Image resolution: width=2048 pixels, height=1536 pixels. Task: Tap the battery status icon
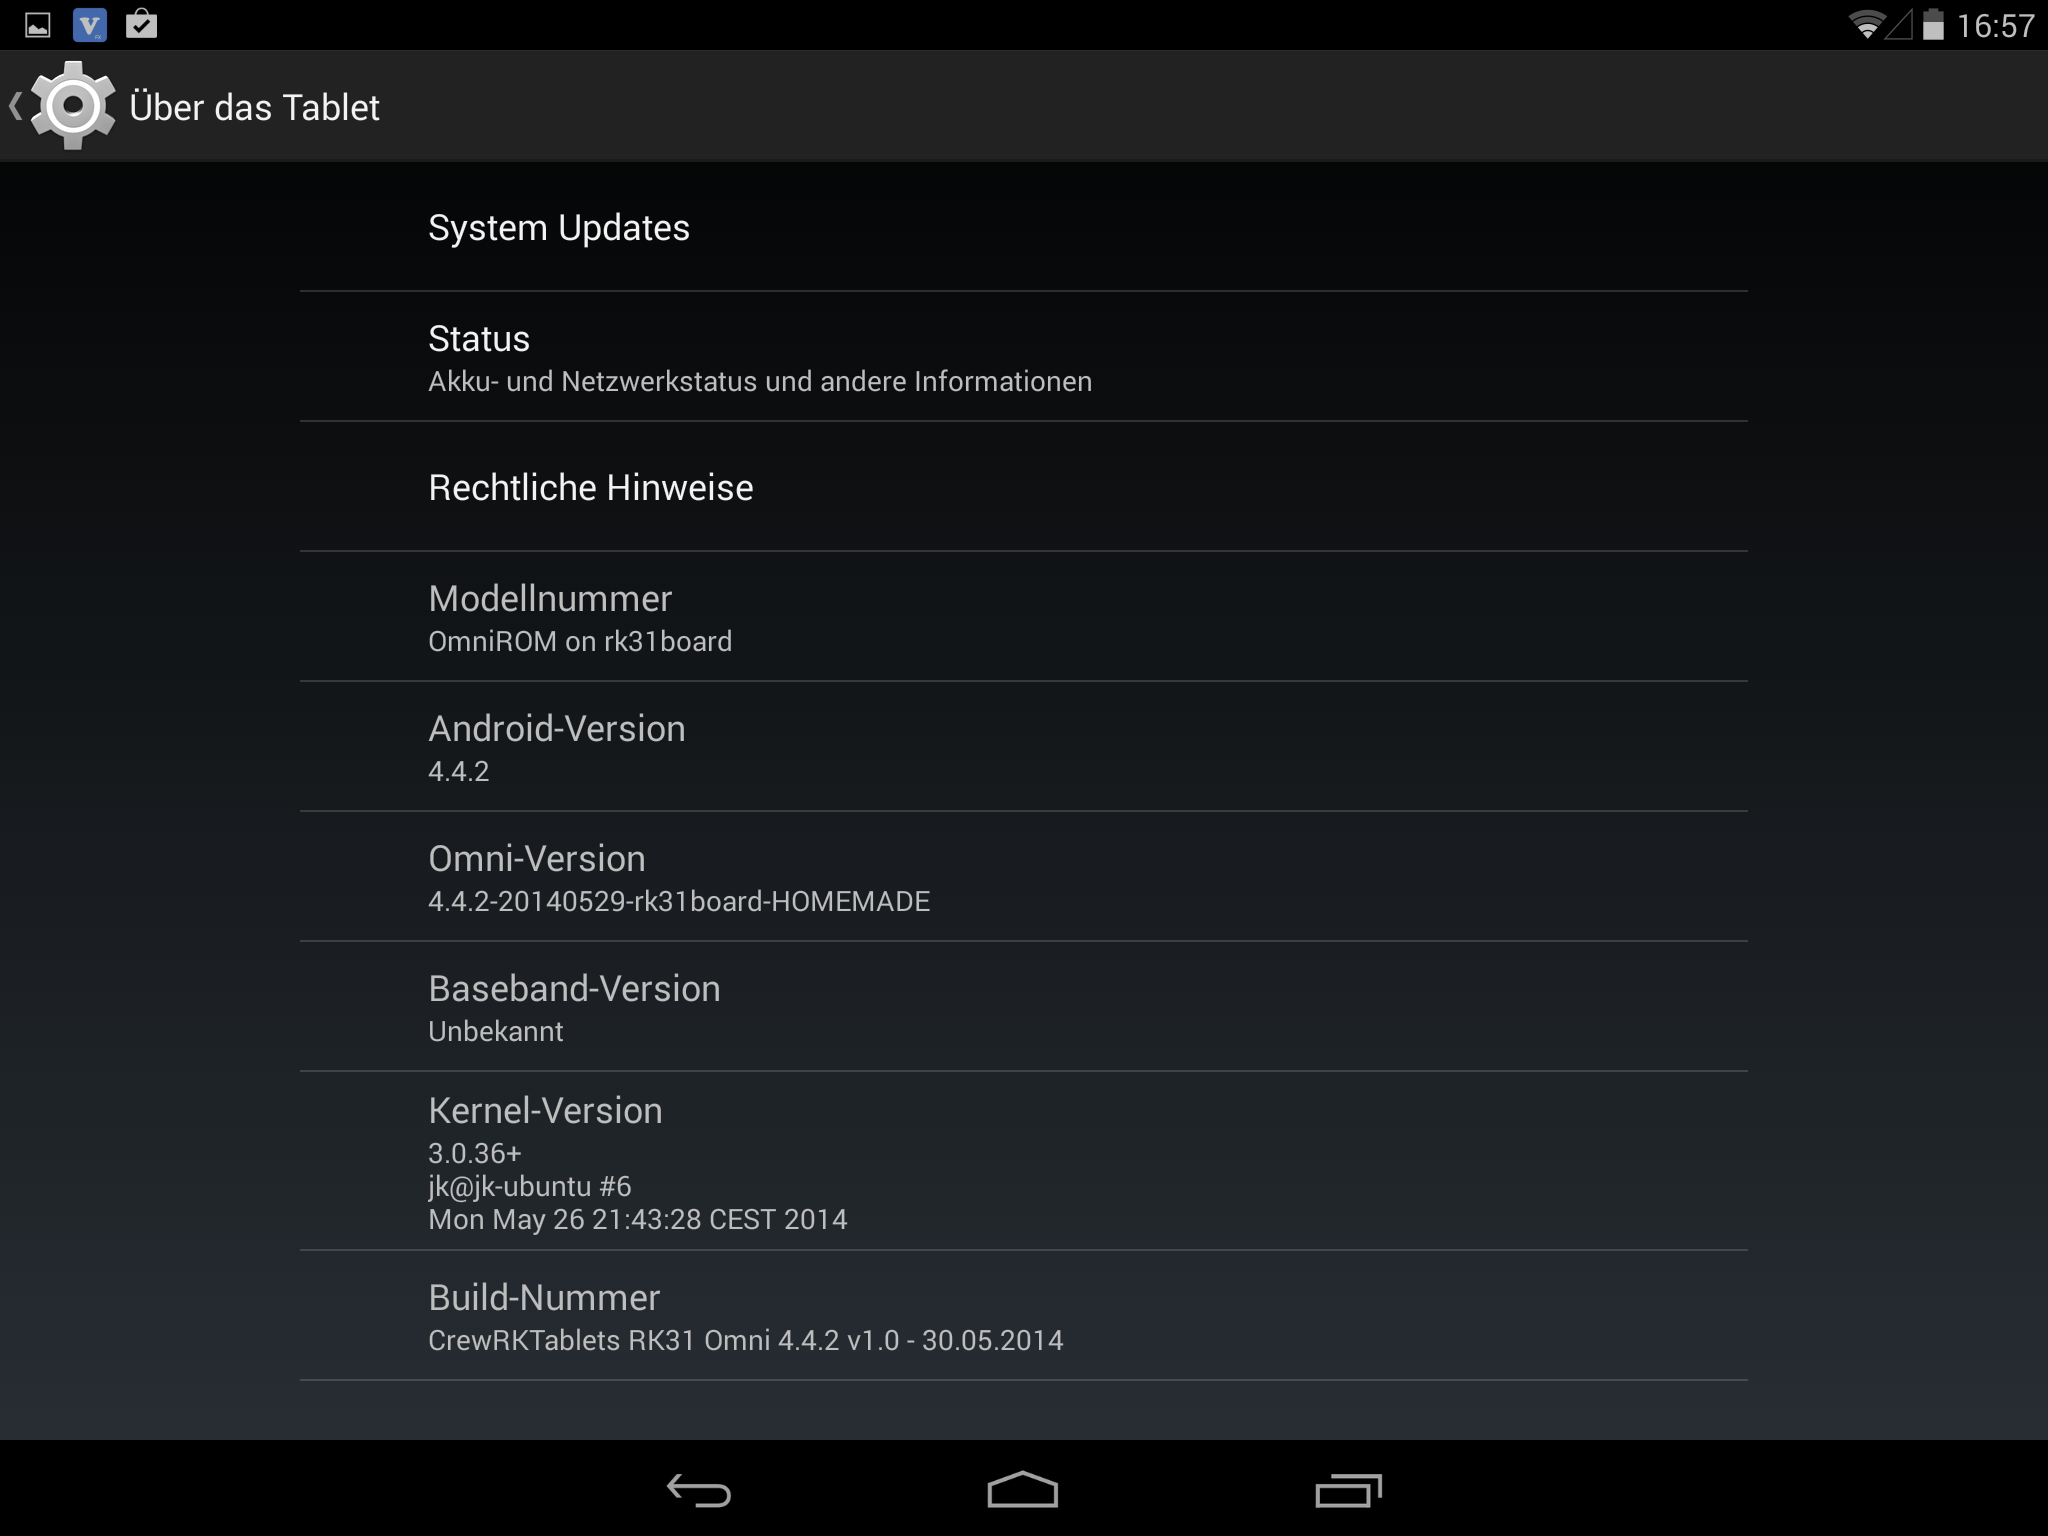[1933, 25]
